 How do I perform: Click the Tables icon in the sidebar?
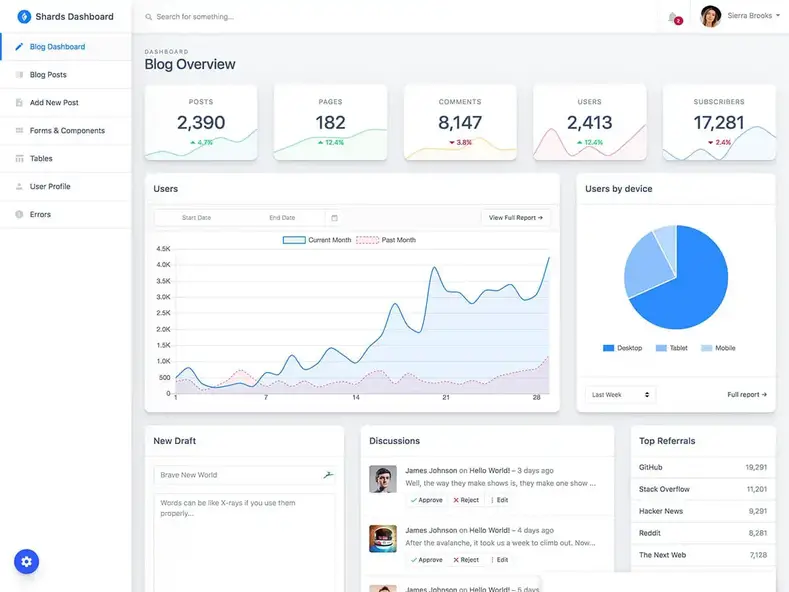click(19, 159)
